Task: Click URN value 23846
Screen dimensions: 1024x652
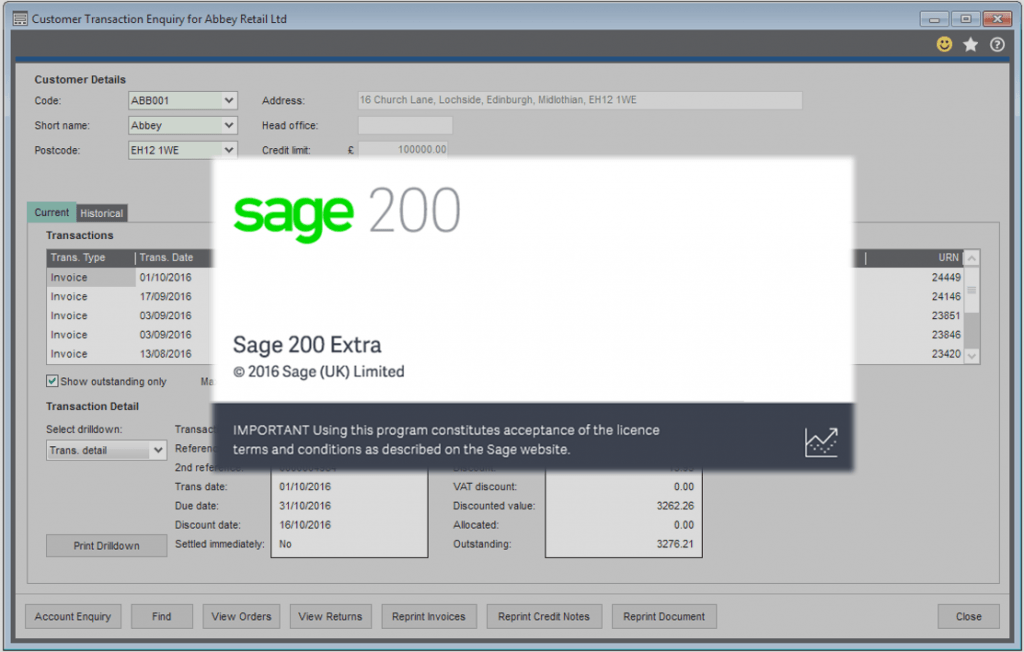Action: [x=946, y=334]
